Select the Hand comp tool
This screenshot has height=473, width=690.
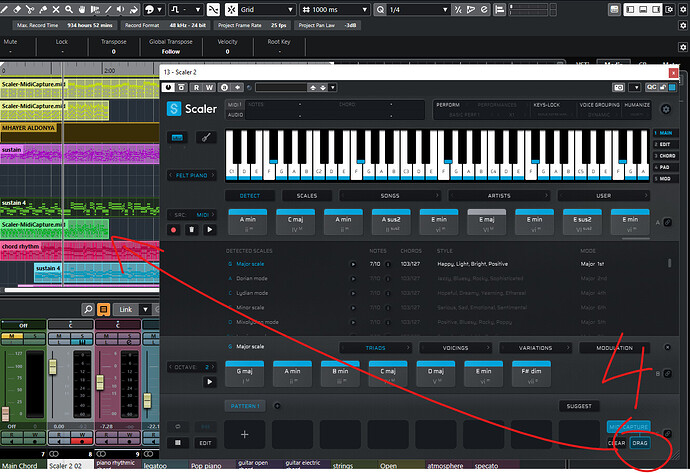pyautogui.click(x=82, y=9)
